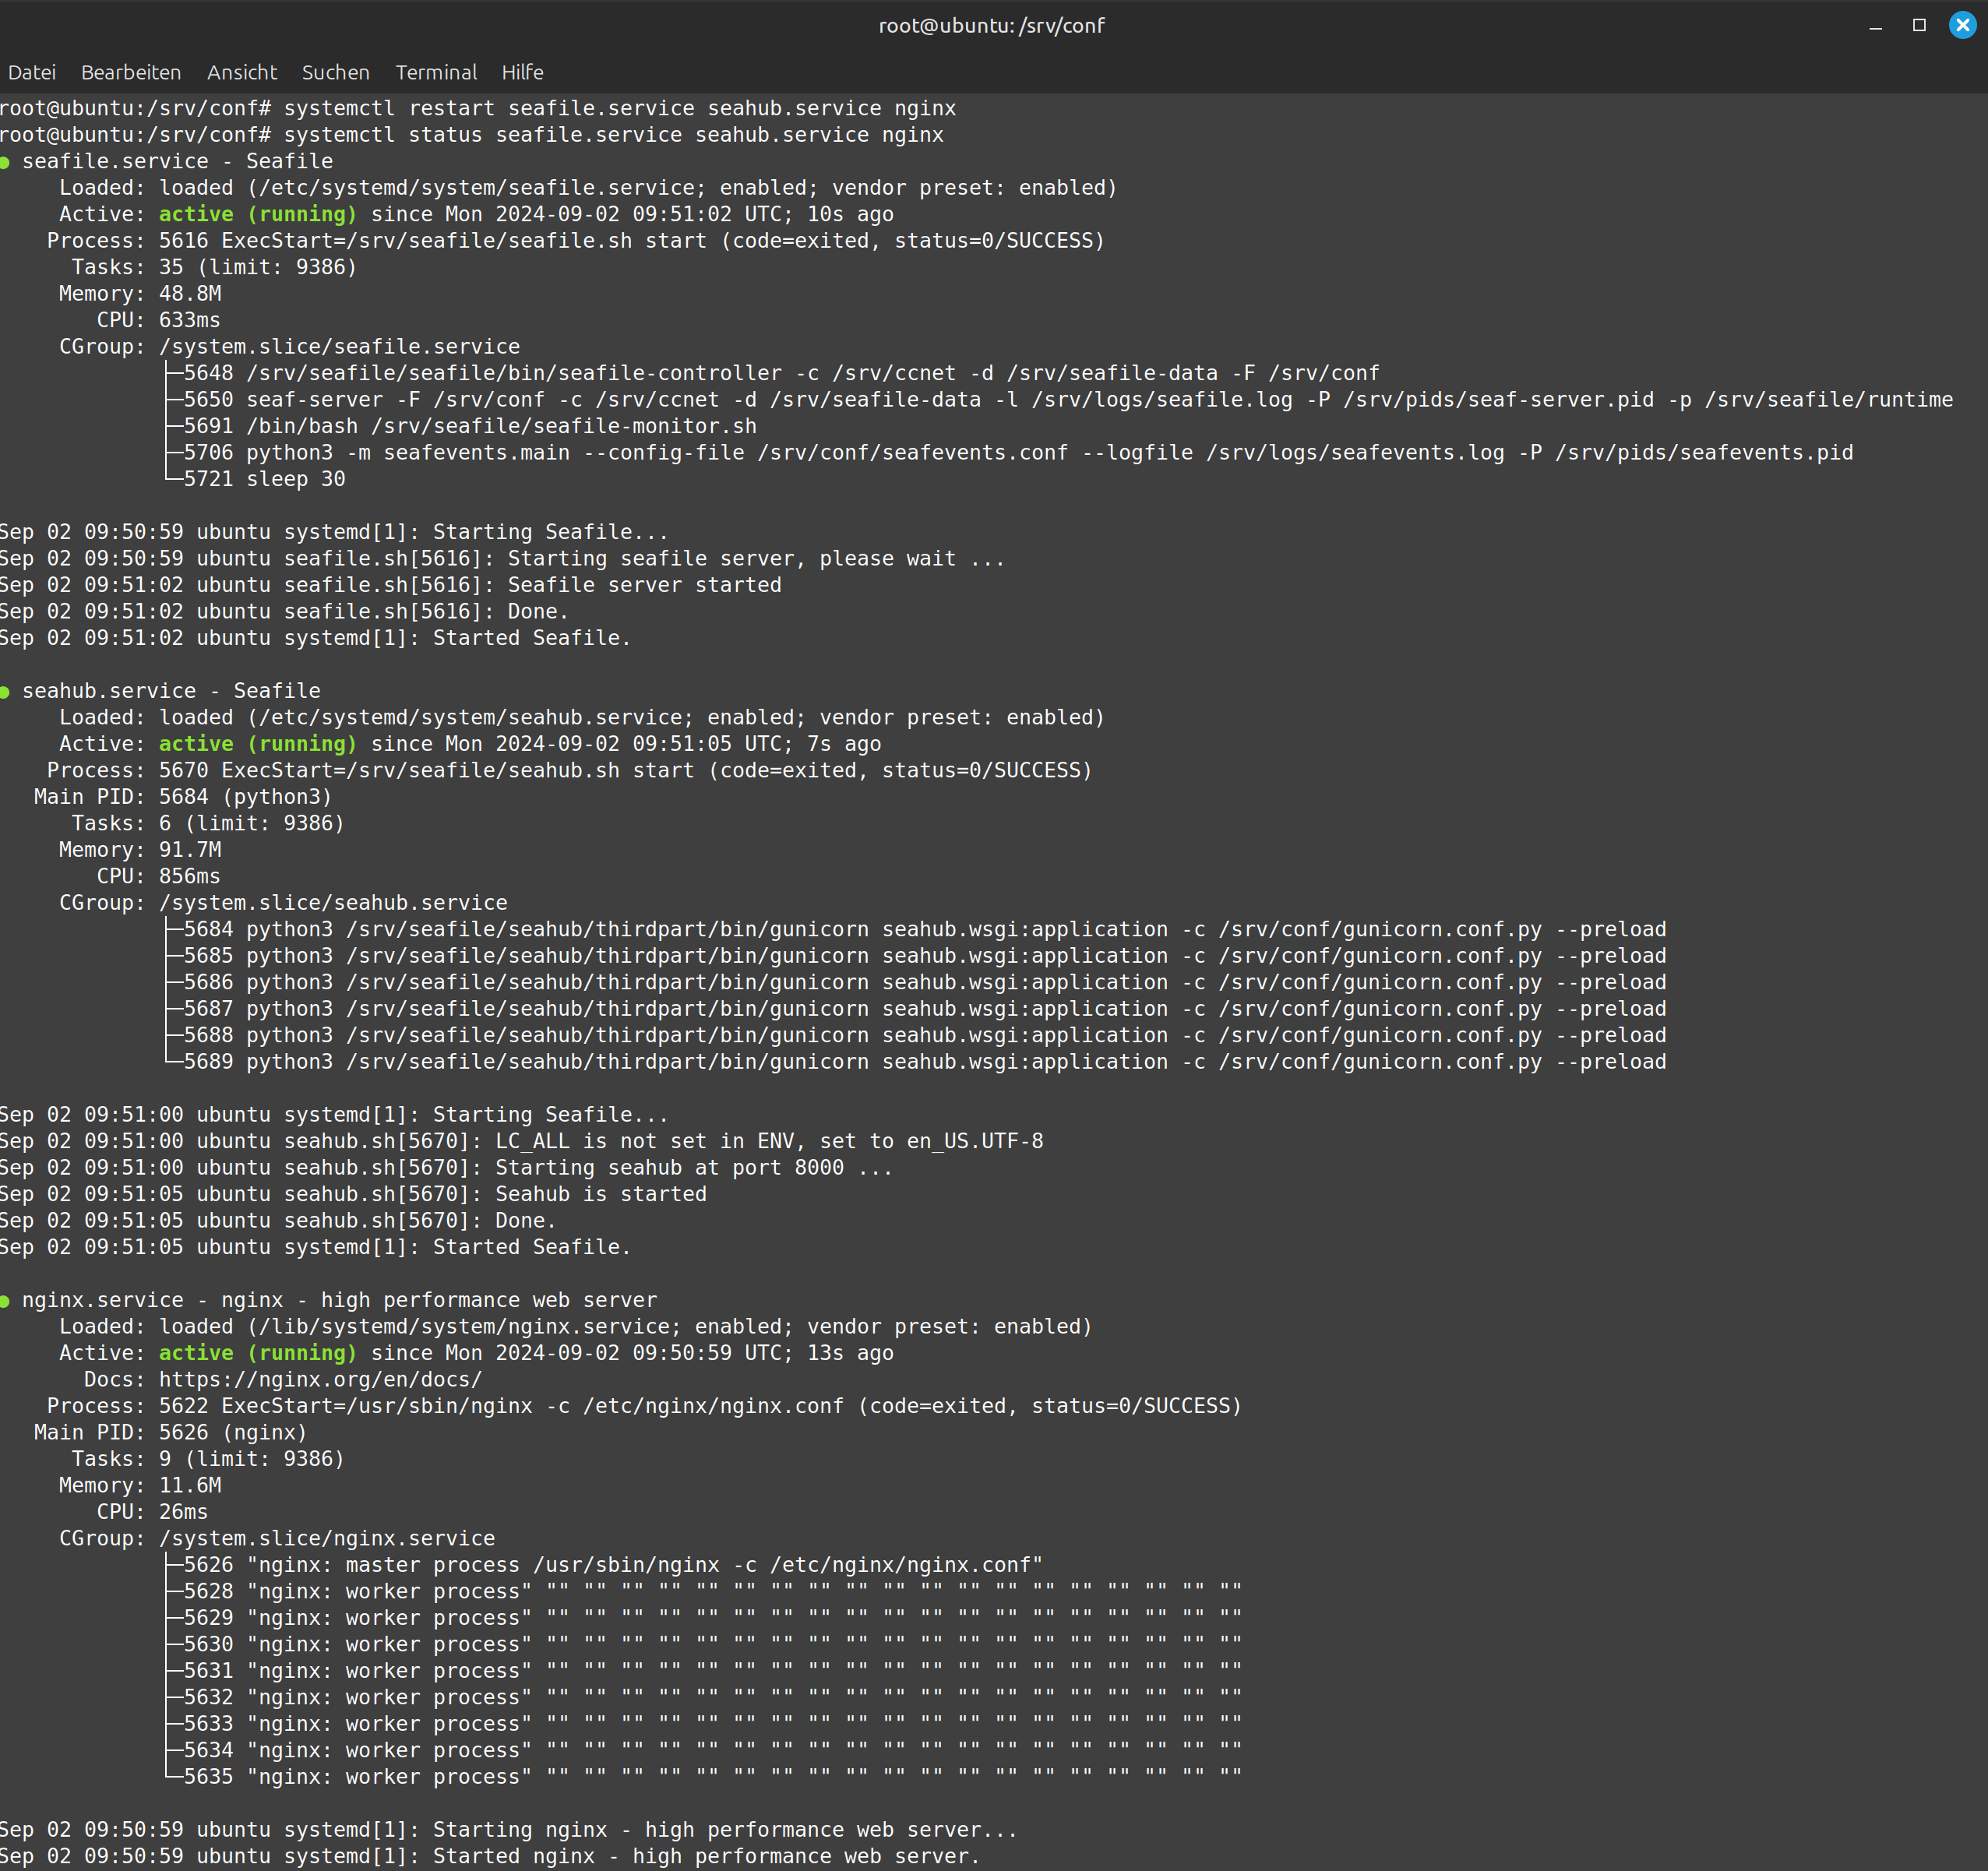The height and width of the screenshot is (1871, 1988).
Task: Click 'CPU: 633ms' value
Action: [x=190, y=320]
